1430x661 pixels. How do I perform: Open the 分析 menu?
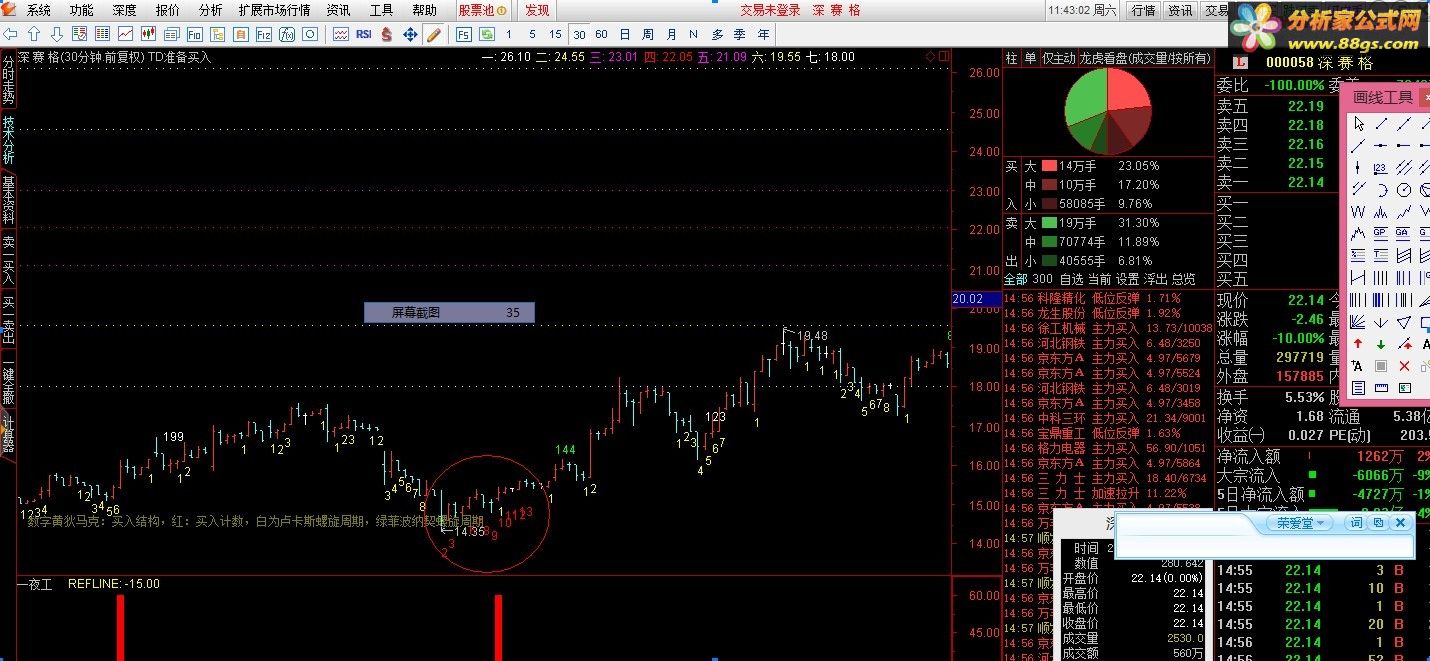pos(210,10)
